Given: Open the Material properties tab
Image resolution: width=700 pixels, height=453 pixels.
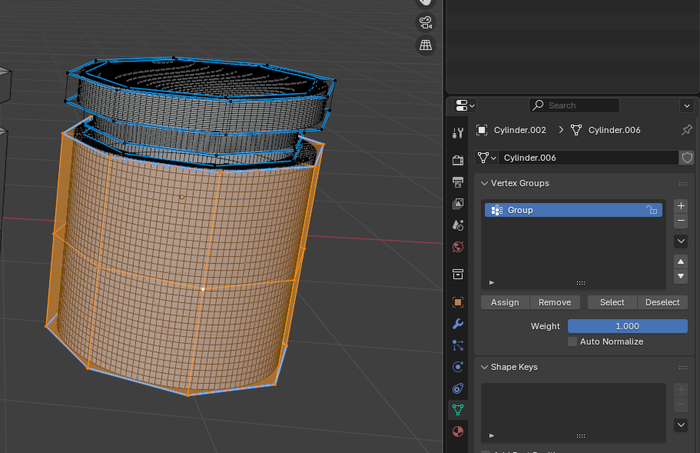Looking at the screenshot, I should [x=458, y=431].
